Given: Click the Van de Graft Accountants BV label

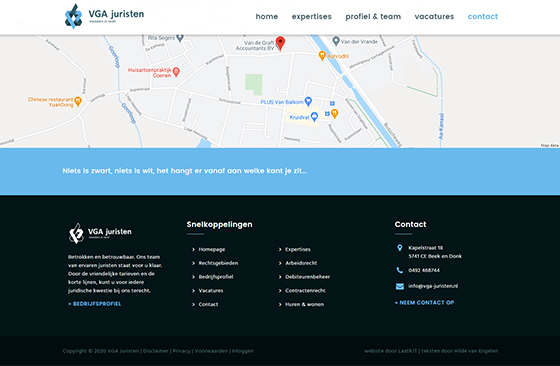Looking at the screenshot, I should pos(255,45).
